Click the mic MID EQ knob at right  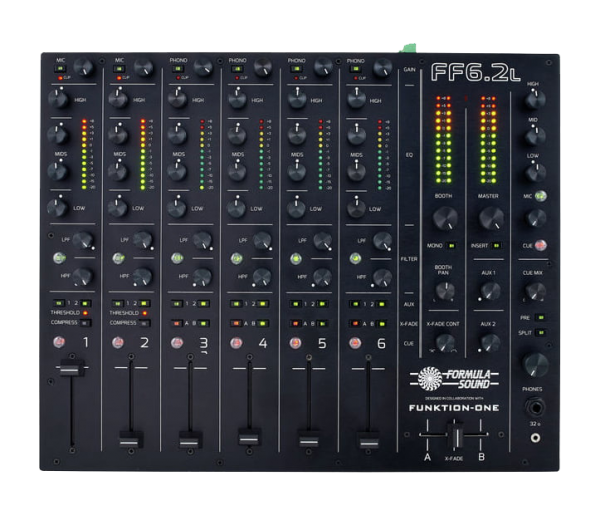pyautogui.click(x=535, y=136)
